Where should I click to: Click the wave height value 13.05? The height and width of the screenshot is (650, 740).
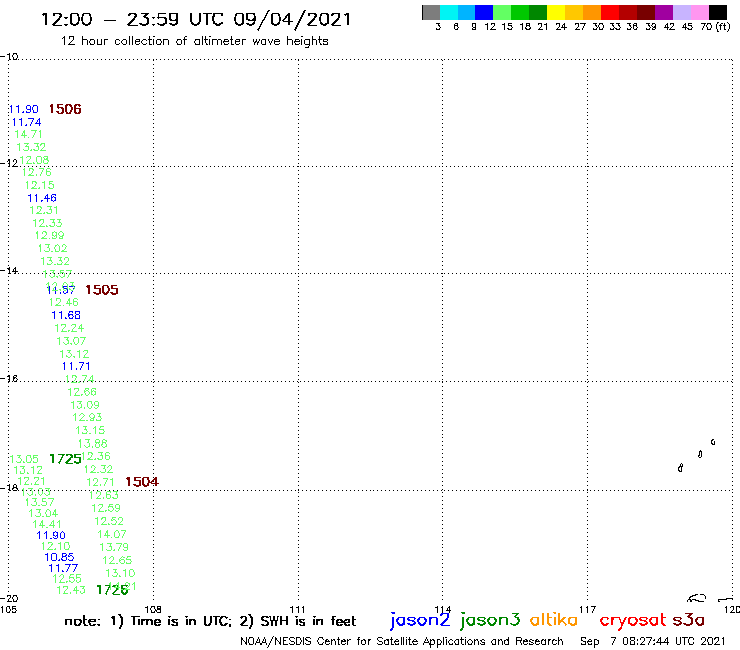[x=24, y=459]
